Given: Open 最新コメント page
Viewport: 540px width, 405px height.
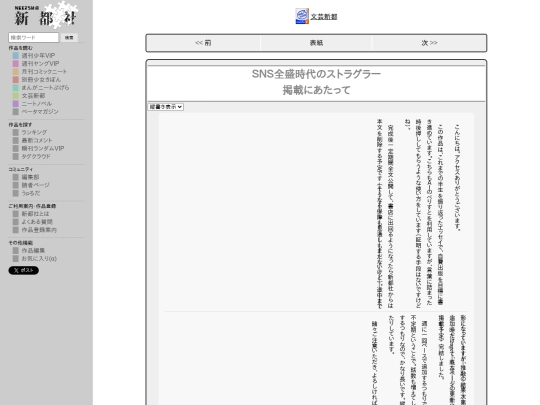Looking at the screenshot, I should [37, 140].
